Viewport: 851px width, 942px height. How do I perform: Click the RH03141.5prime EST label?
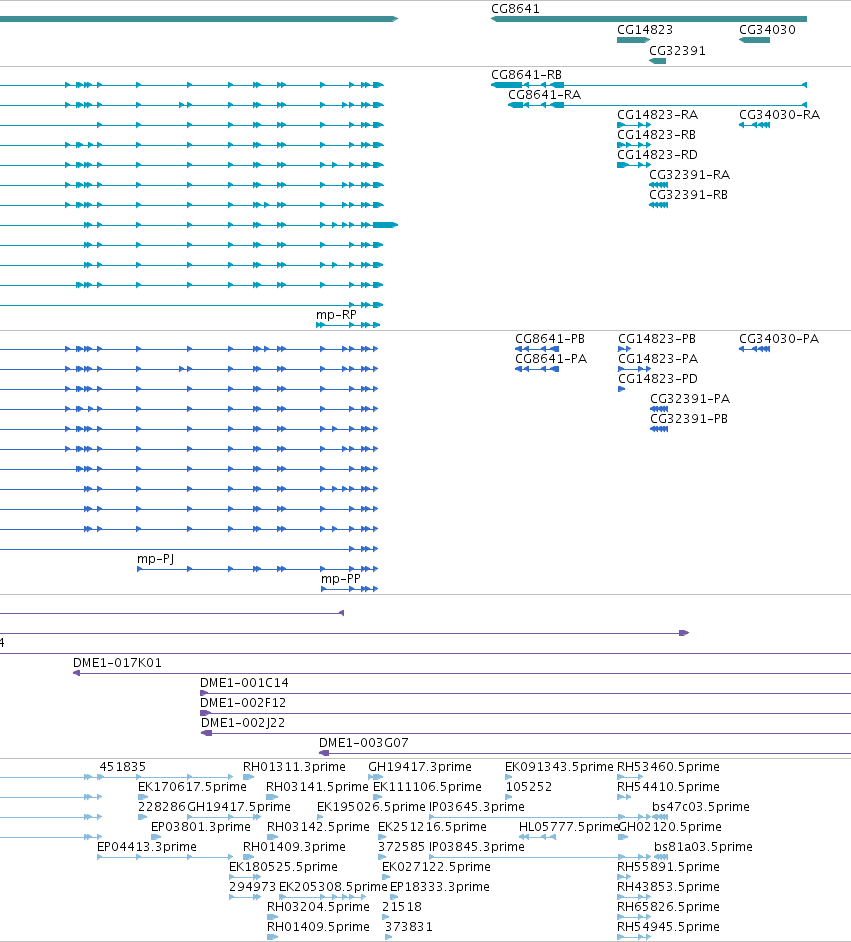pyautogui.click(x=317, y=787)
